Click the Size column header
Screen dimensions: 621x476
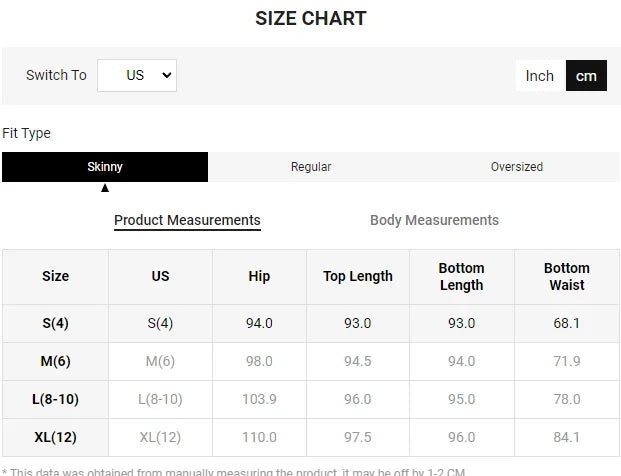(55, 277)
